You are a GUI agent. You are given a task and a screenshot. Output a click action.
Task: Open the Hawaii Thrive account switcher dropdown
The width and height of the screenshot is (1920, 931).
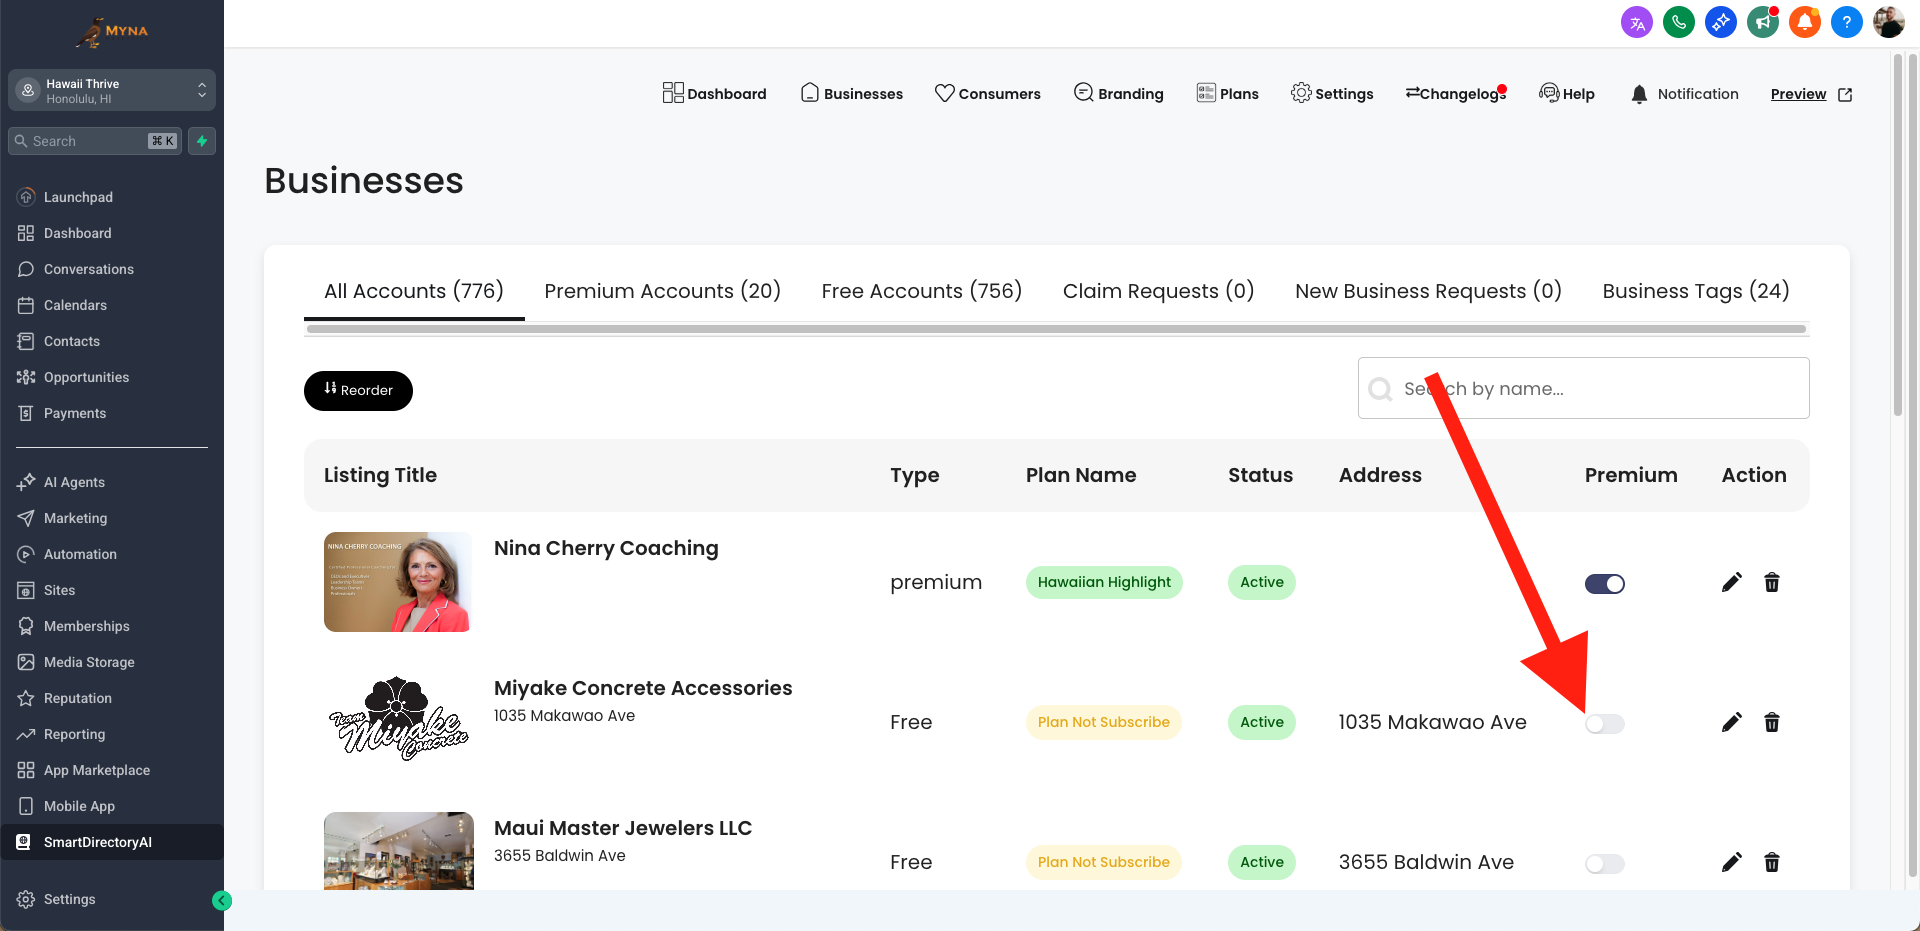[112, 91]
